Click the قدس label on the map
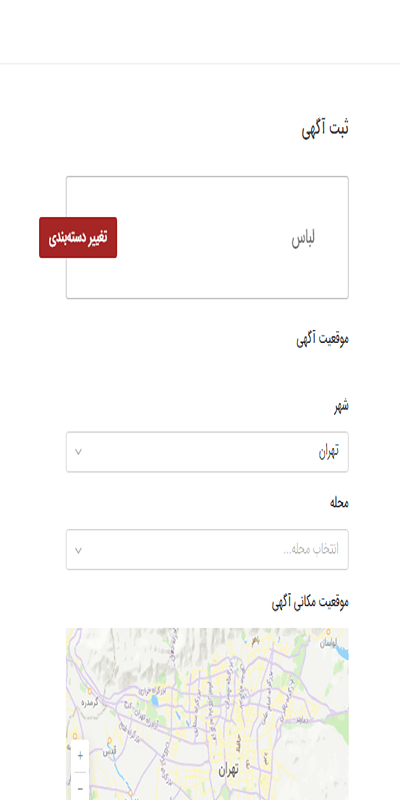This screenshot has height=800, width=400. click(109, 752)
